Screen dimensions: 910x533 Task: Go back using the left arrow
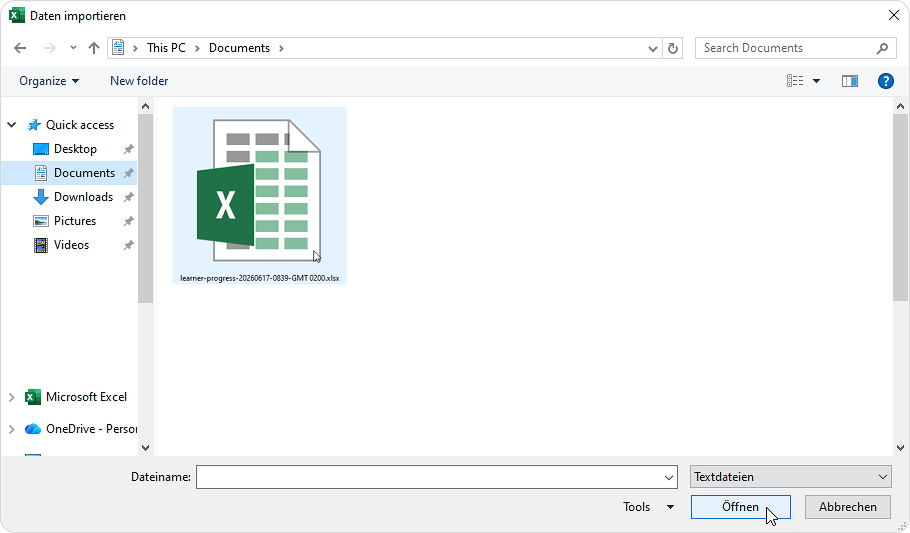(20, 48)
